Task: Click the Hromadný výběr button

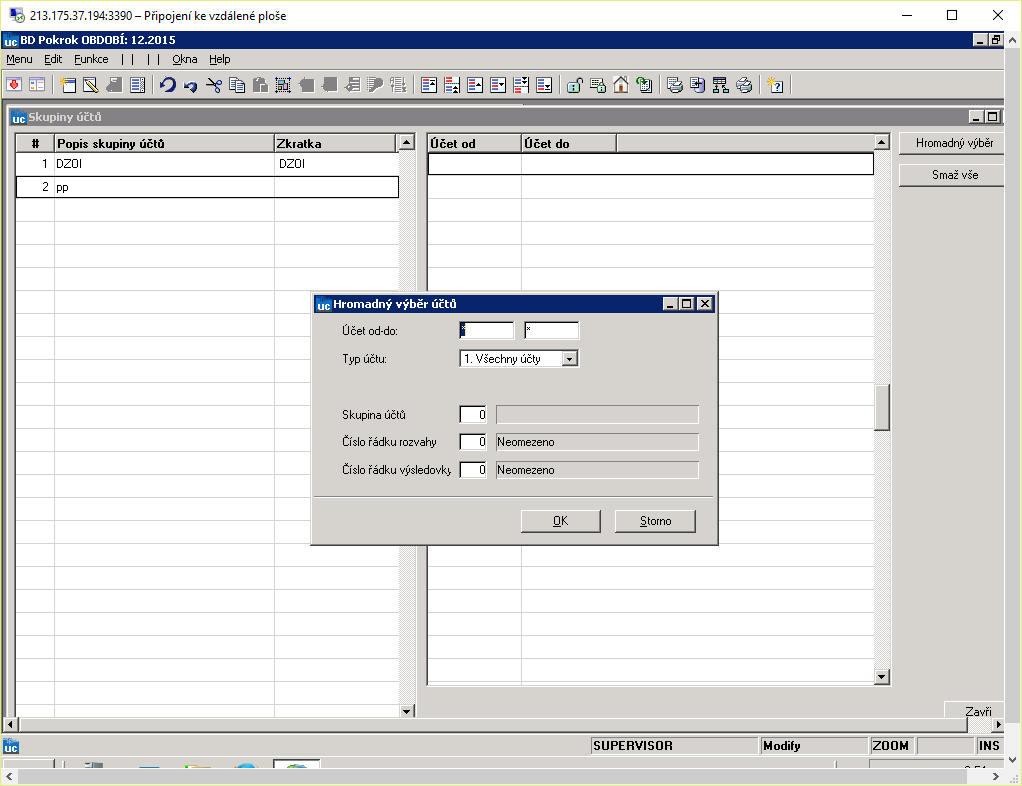Action: point(954,143)
